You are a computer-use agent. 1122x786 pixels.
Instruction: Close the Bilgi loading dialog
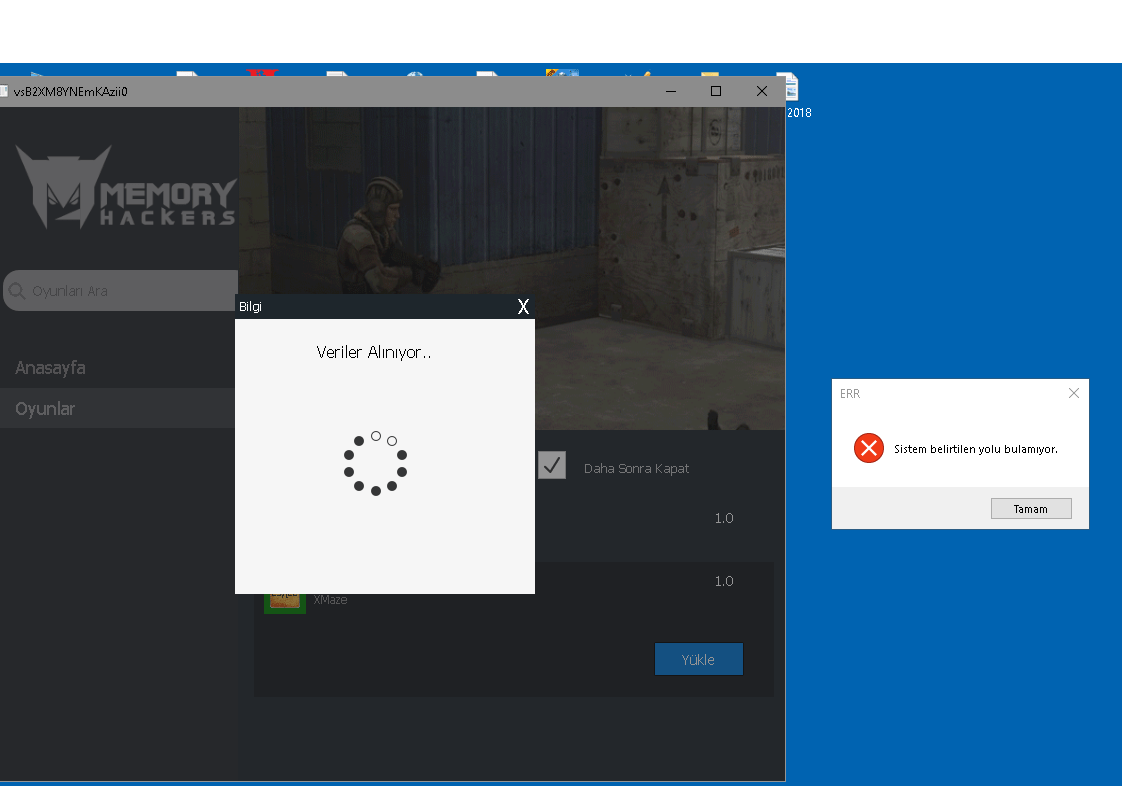[x=523, y=306]
